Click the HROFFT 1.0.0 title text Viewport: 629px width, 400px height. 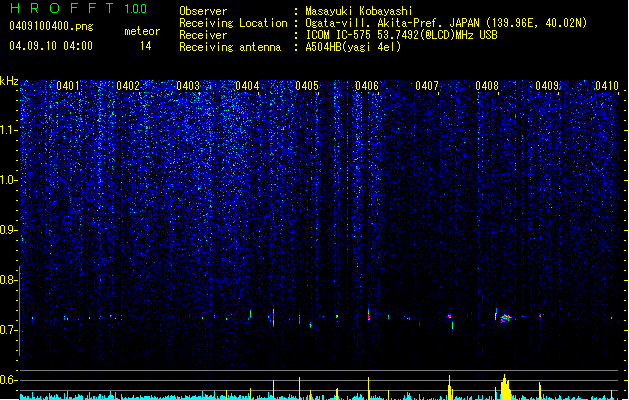(x=78, y=8)
